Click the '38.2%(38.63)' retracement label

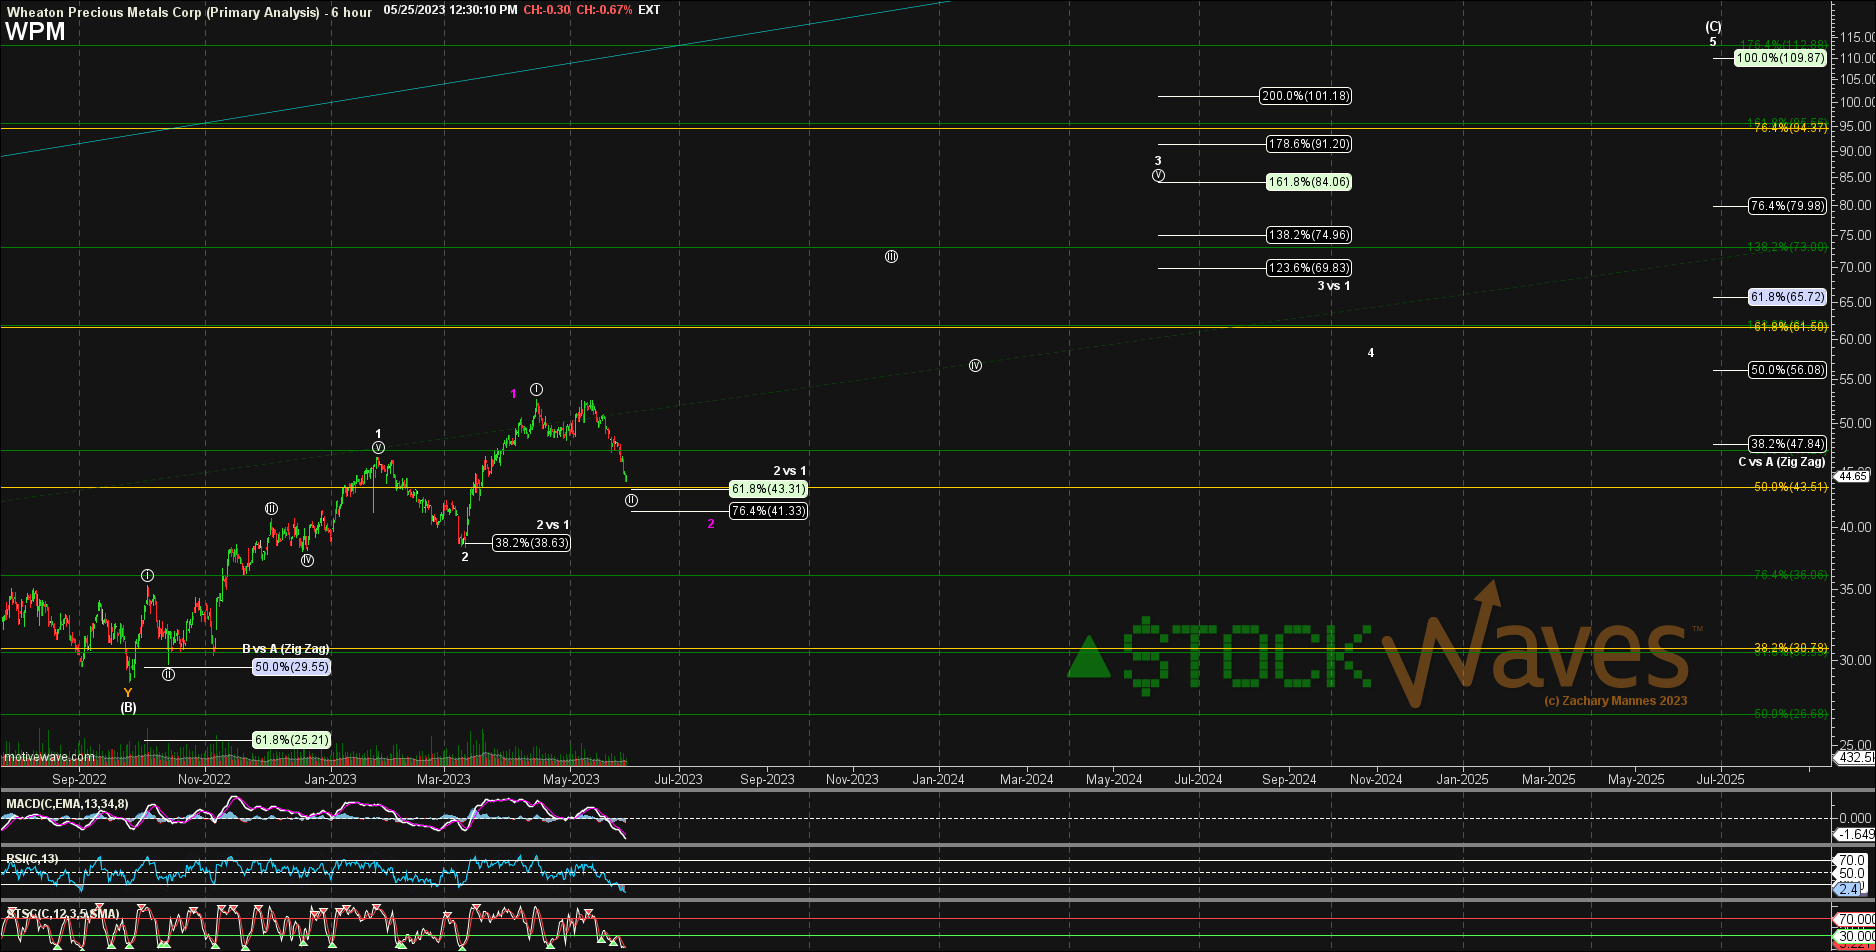(x=531, y=543)
